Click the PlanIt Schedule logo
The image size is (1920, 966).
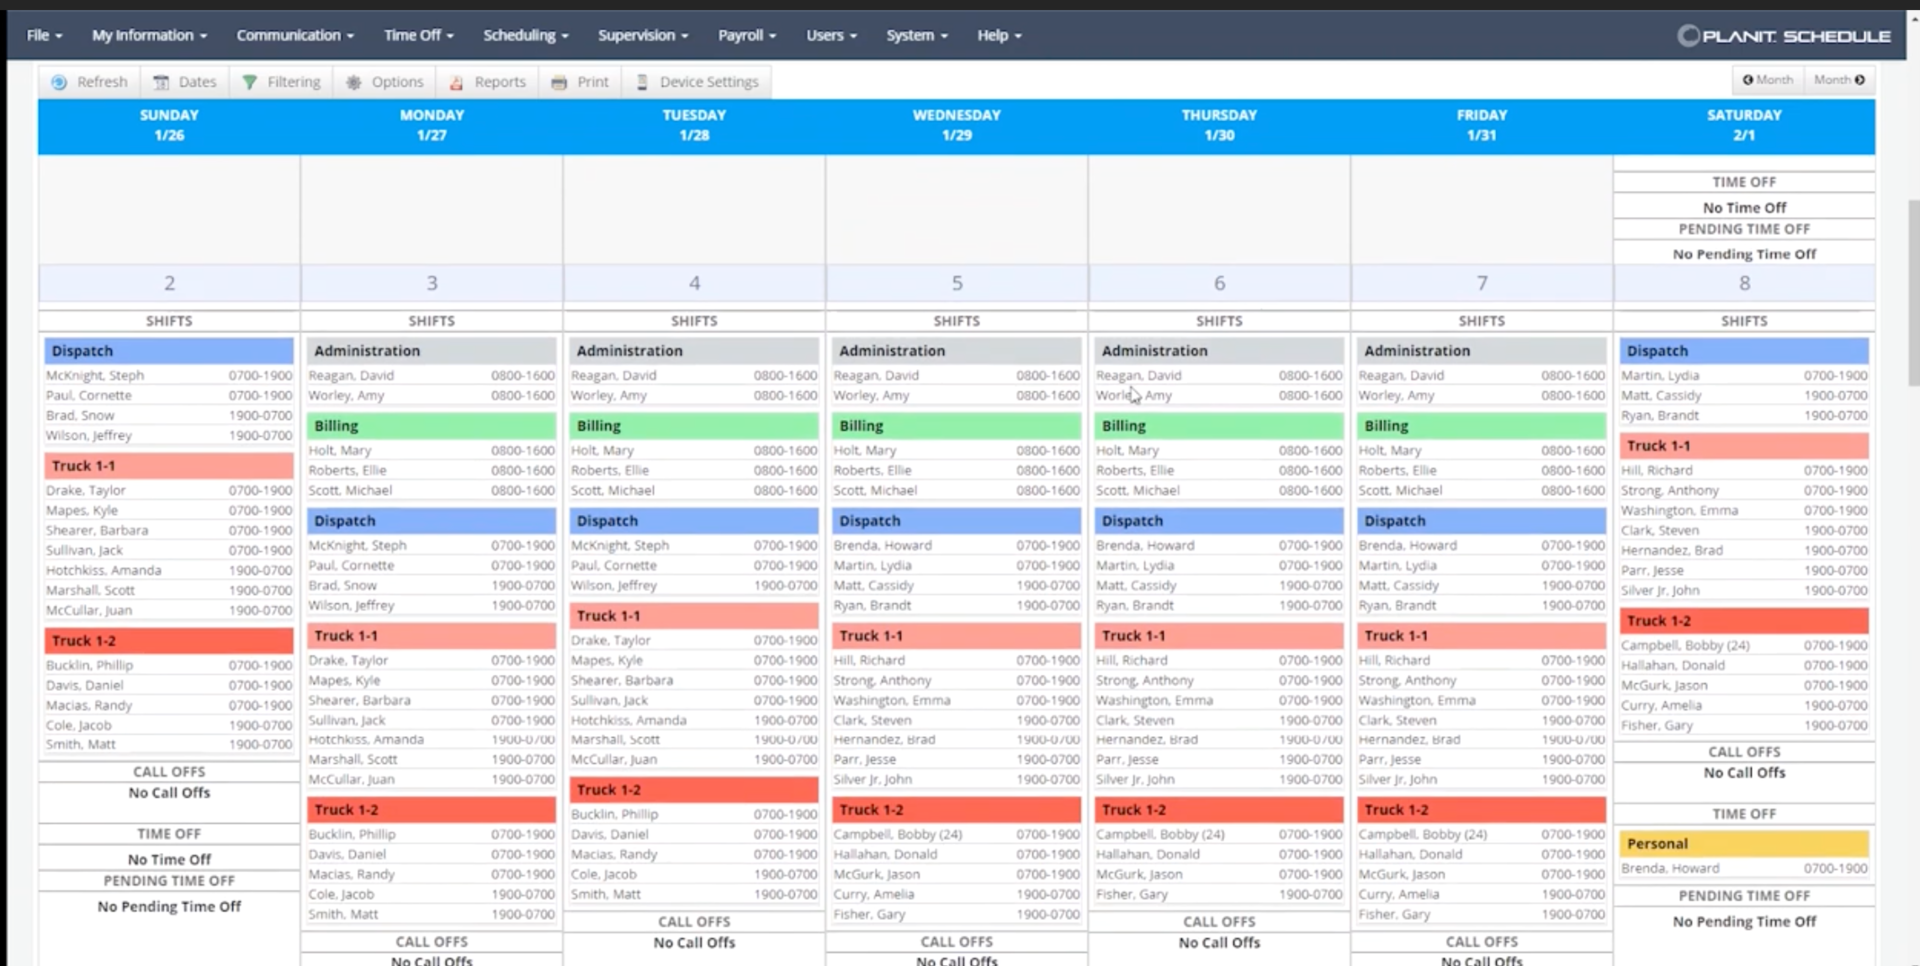pyautogui.click(x=1784, y=36)
